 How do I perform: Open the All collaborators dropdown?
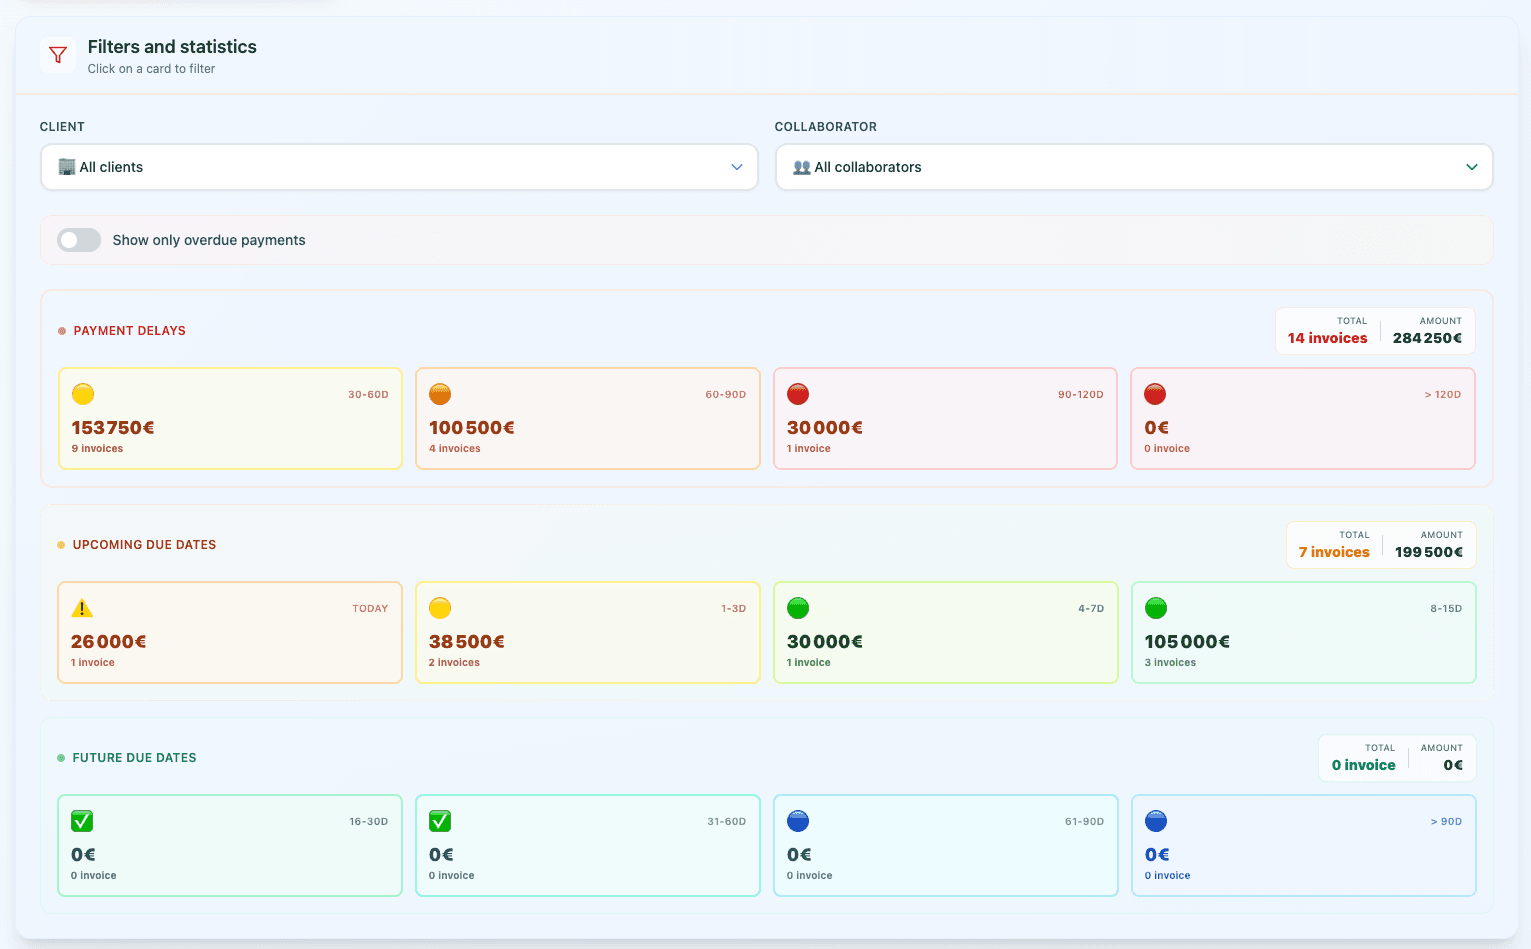(1133, 167)
